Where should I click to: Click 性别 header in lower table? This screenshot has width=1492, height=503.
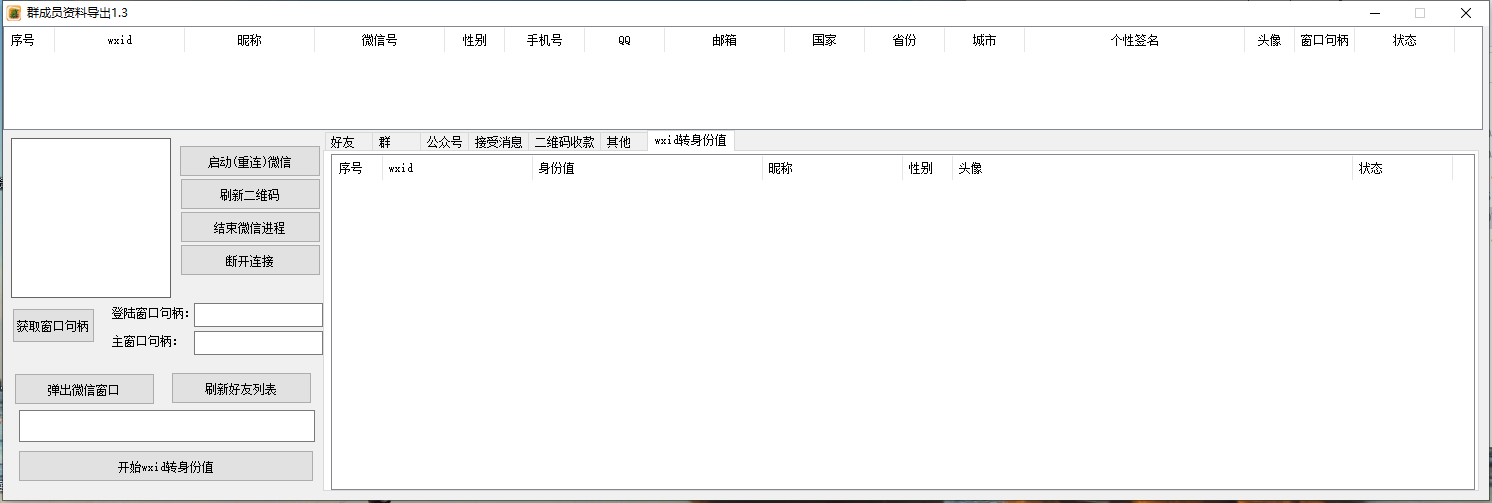pos(927,168)
